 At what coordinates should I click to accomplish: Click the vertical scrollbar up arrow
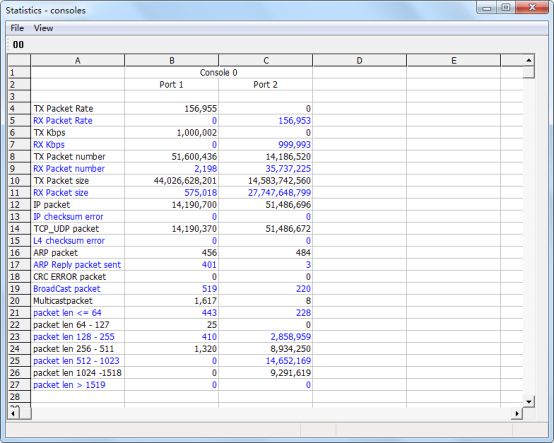pos(529,60)
